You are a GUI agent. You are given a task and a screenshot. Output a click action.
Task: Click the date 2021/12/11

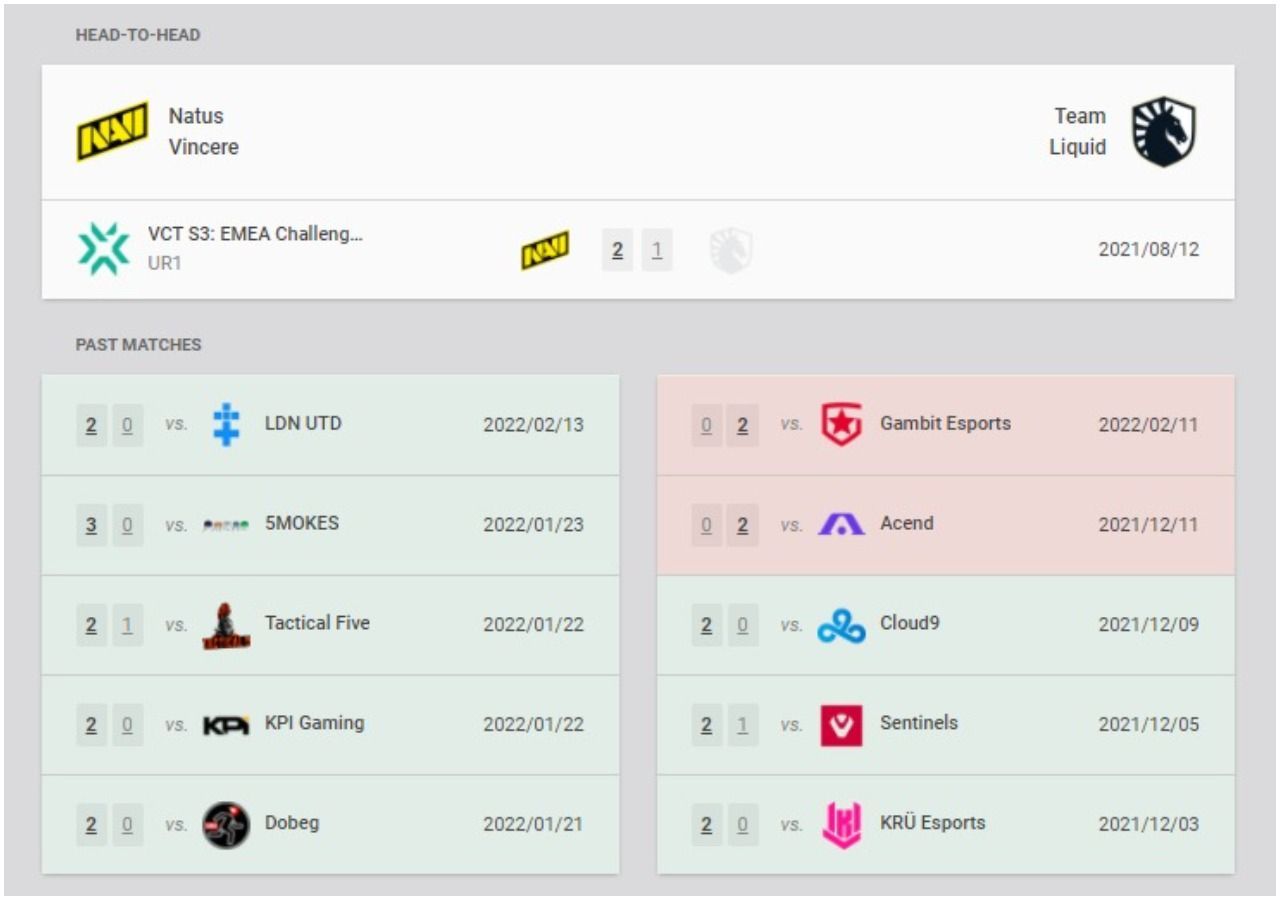pos(1148,525)
